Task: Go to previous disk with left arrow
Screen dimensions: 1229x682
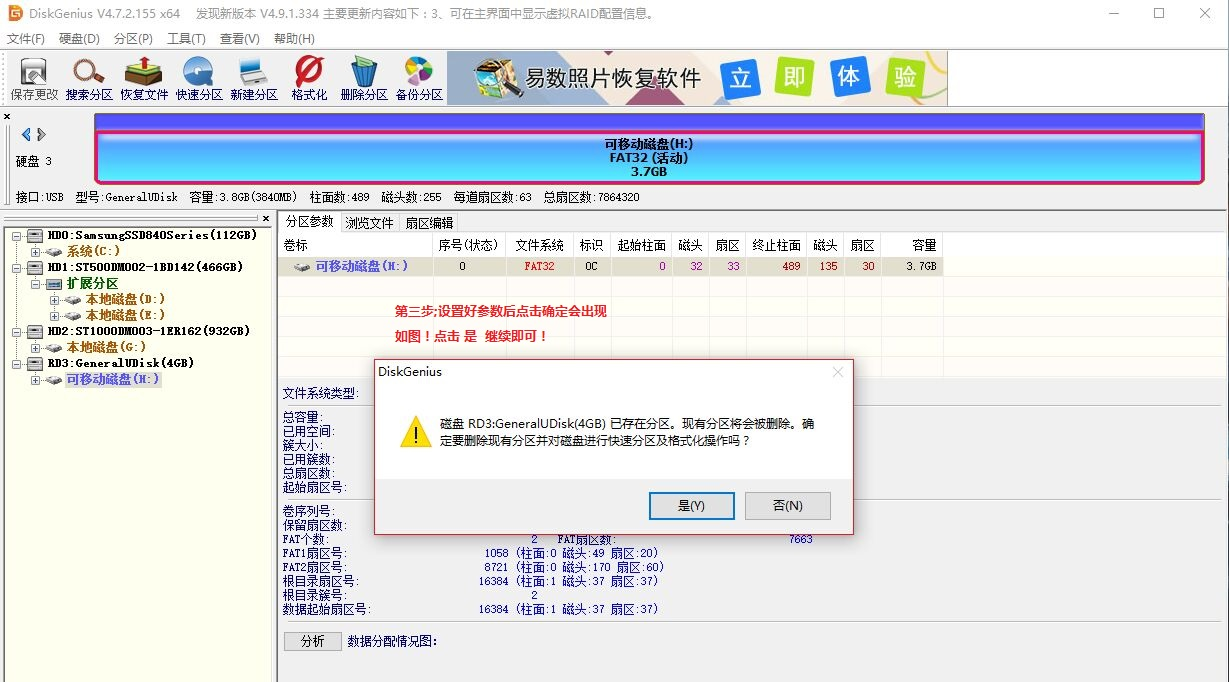Action: (26, 134)
